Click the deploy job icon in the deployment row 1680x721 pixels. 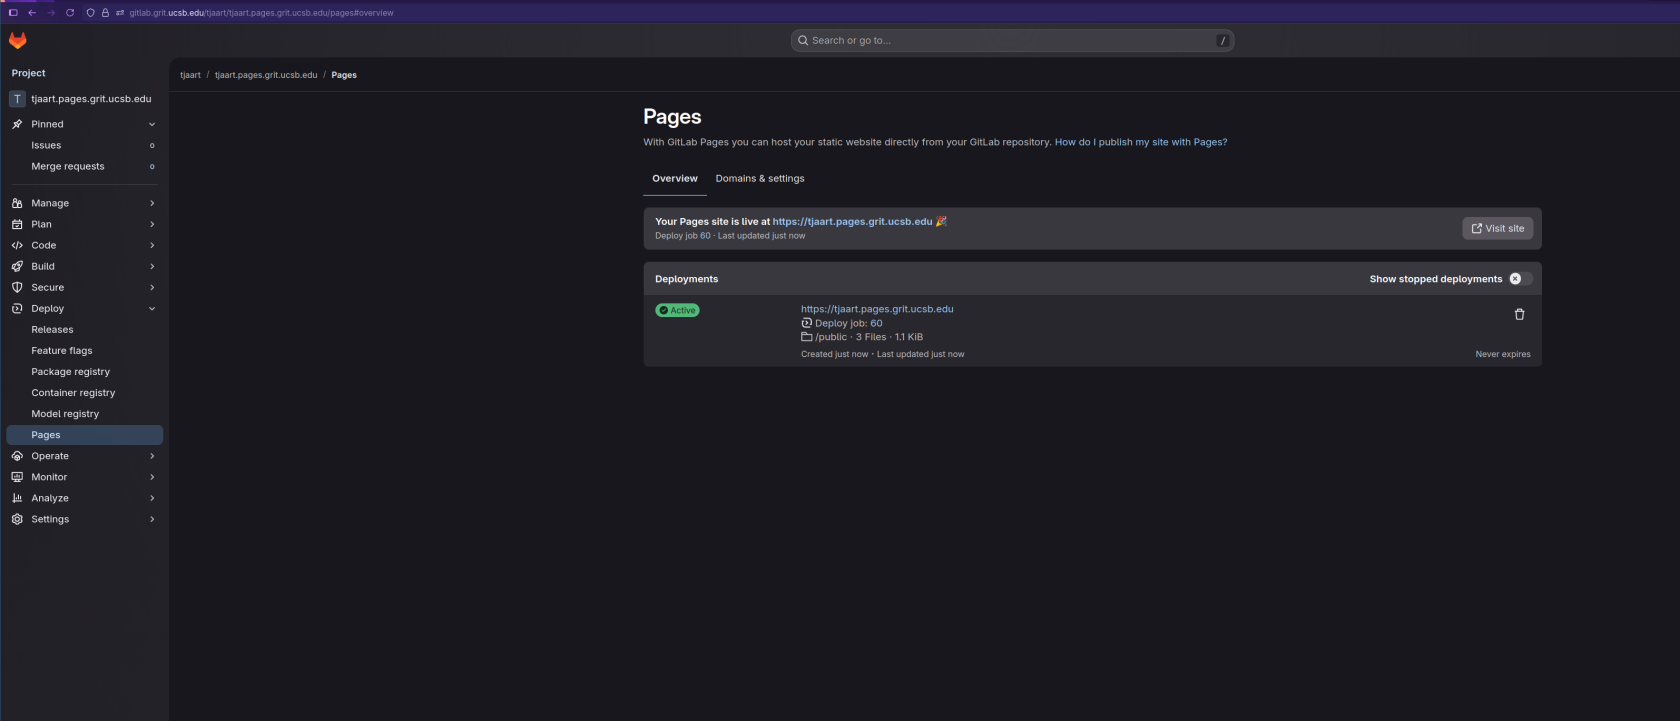click(x=806, y=323)
